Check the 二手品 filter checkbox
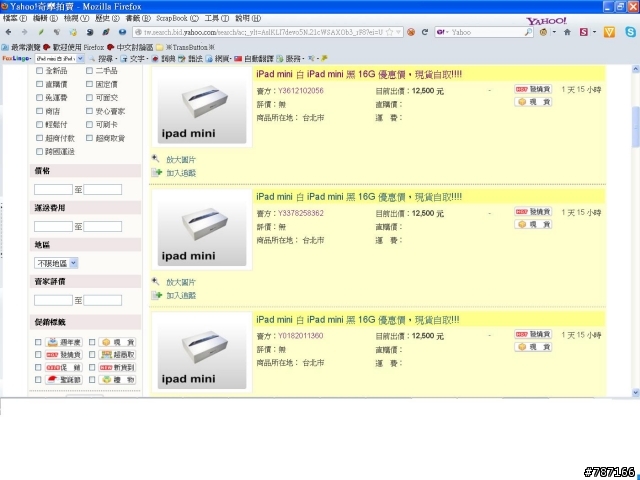The height and width of the screenshot is (480, 640). [x=89, y=71]
